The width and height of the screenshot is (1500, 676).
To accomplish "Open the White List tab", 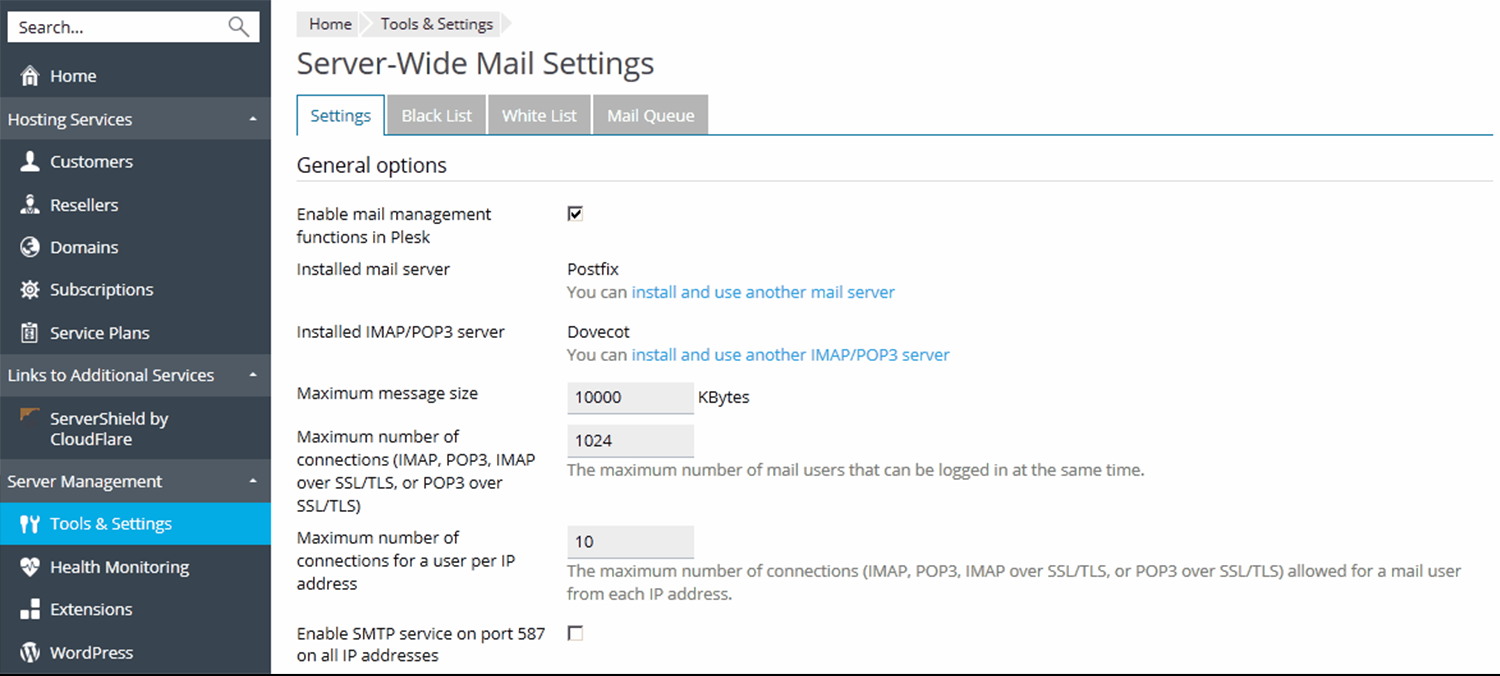I will 540,115.
